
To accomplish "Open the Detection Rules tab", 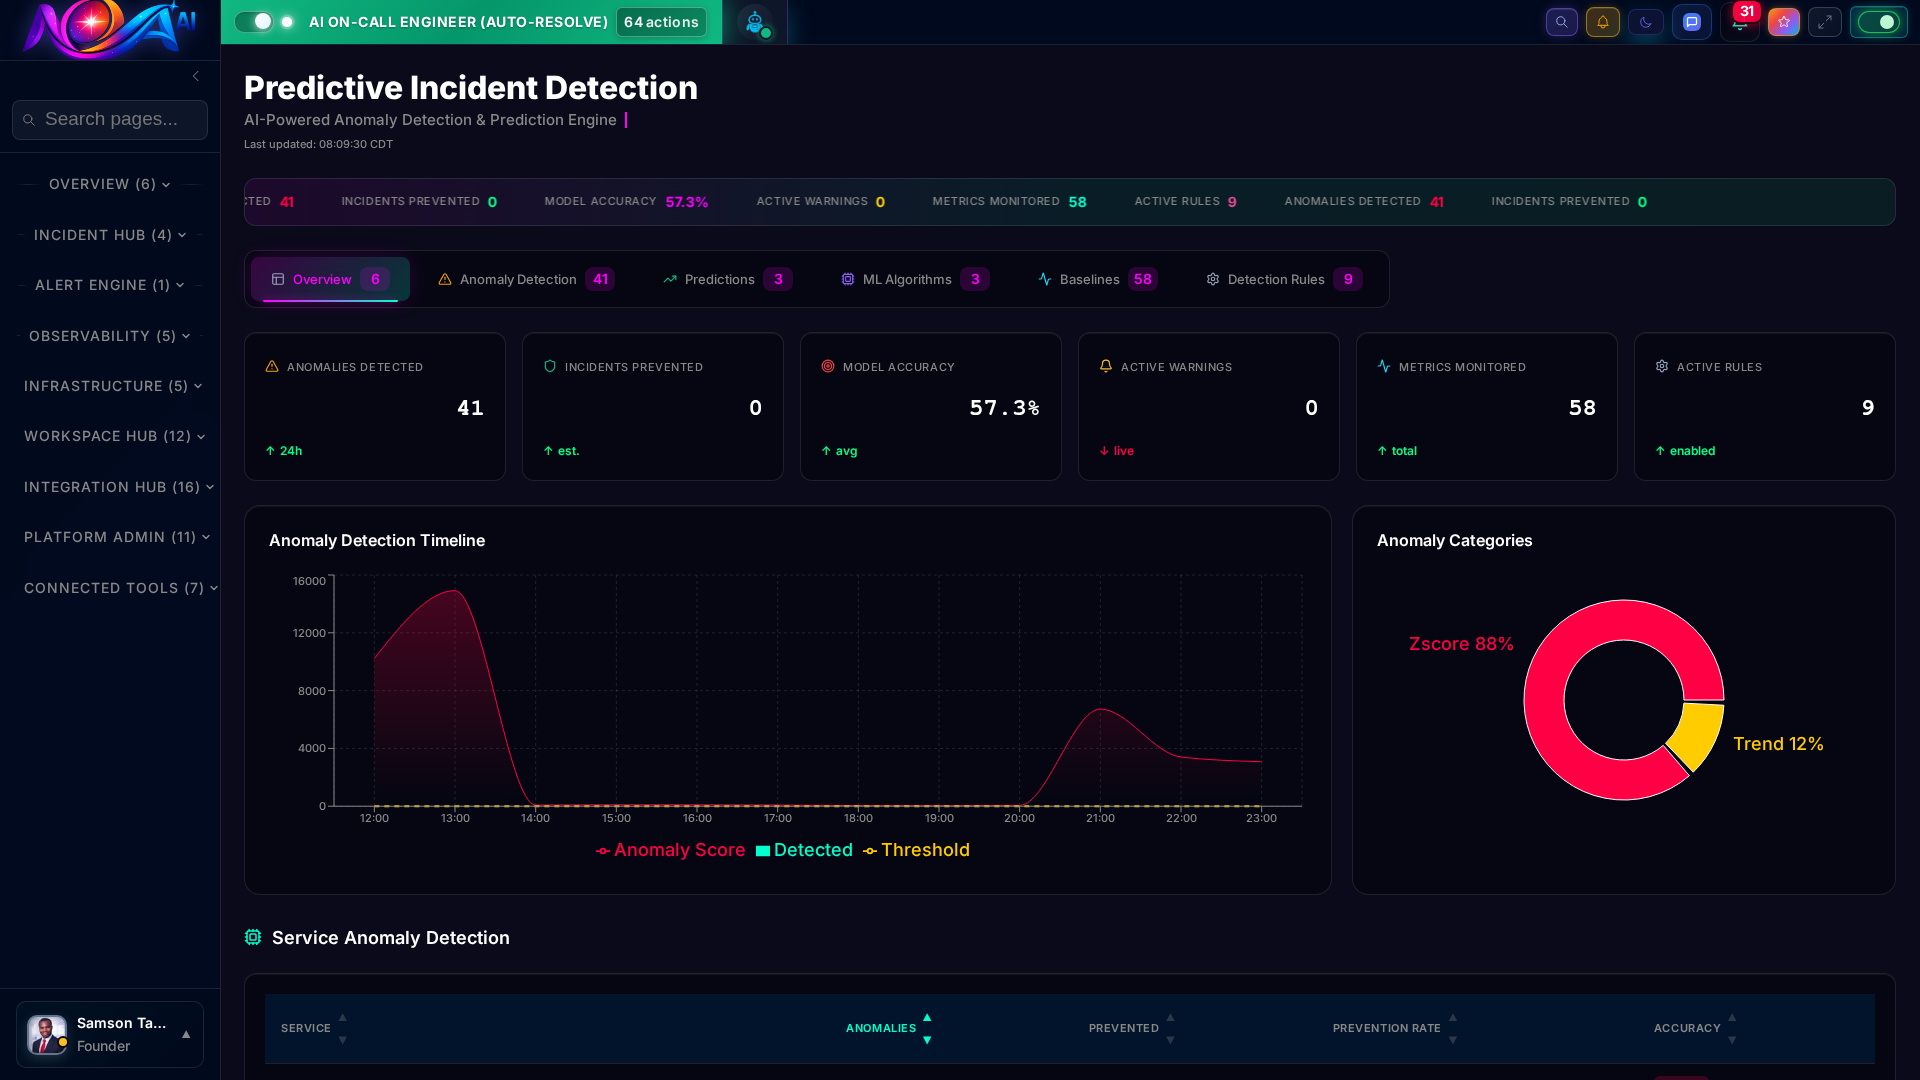I will [1283, 279].
